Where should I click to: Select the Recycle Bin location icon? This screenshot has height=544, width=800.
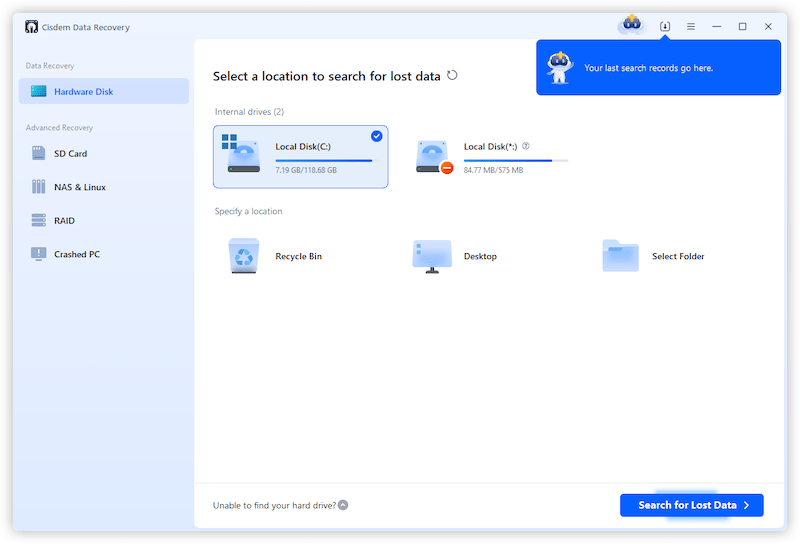point(244,256)
